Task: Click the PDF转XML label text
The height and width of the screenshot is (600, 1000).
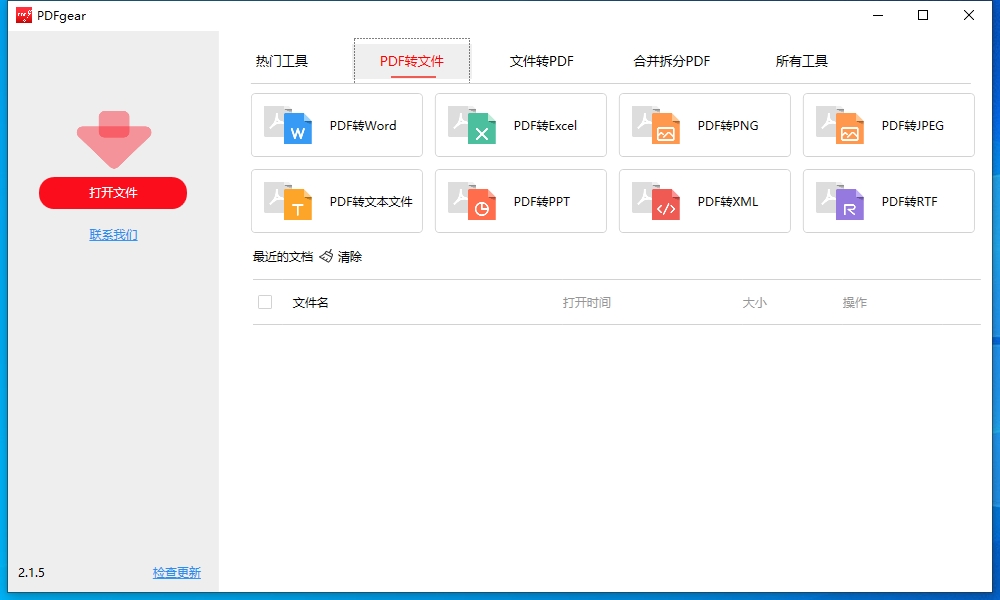Action: (x=728, y=201)
